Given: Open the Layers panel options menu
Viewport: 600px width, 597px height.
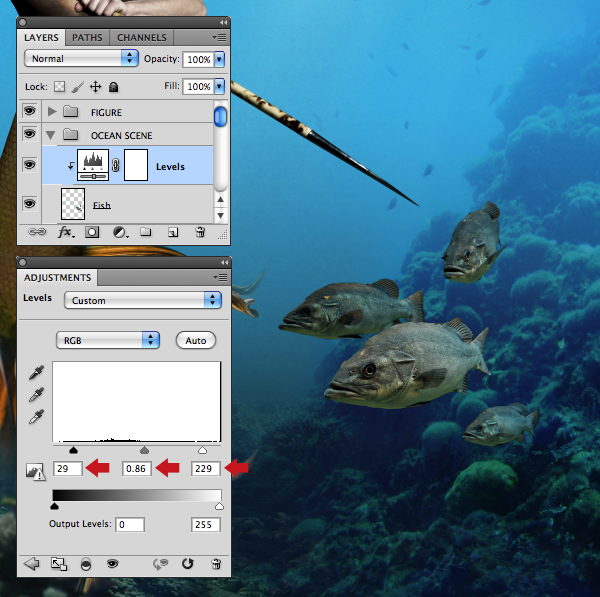Looking at the screenshot, I should click(220, 38).
